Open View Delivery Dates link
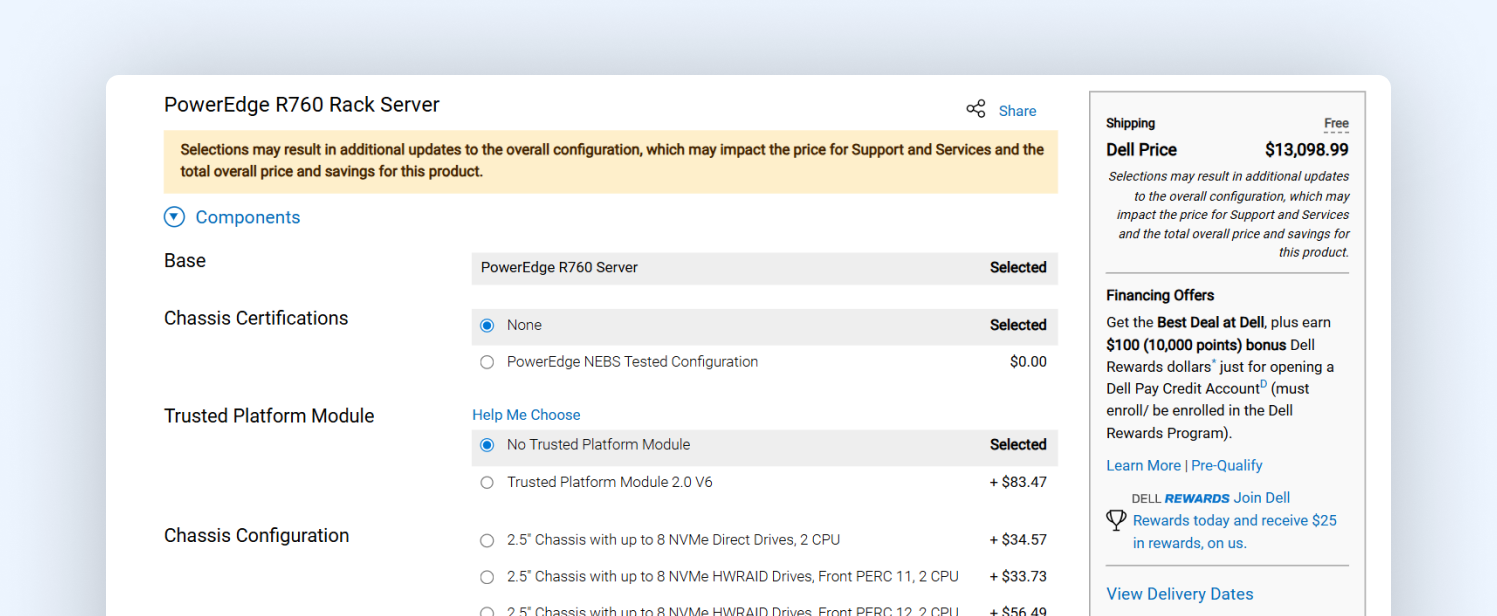Image resolution: width=1497 pixels, height=616 pixels. click(x=1179, y=594)
